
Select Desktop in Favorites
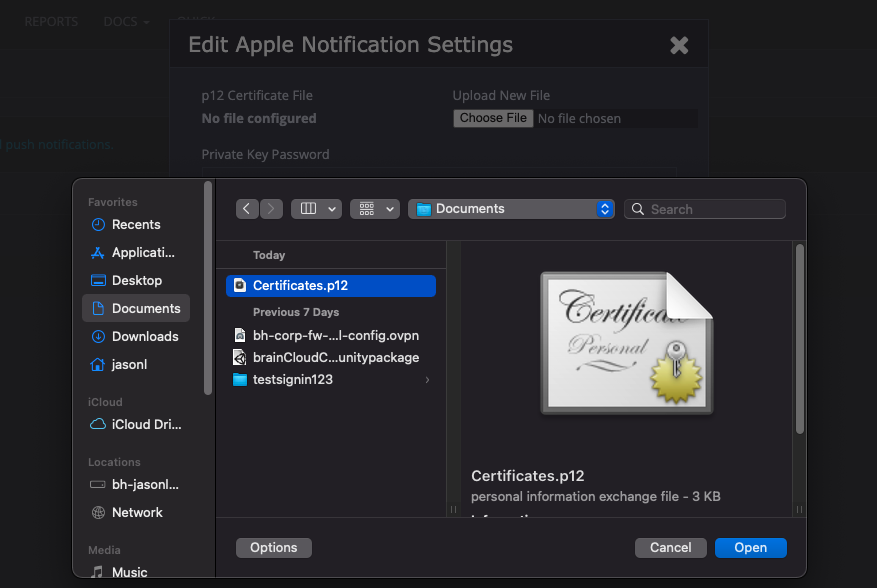(137, 280)
